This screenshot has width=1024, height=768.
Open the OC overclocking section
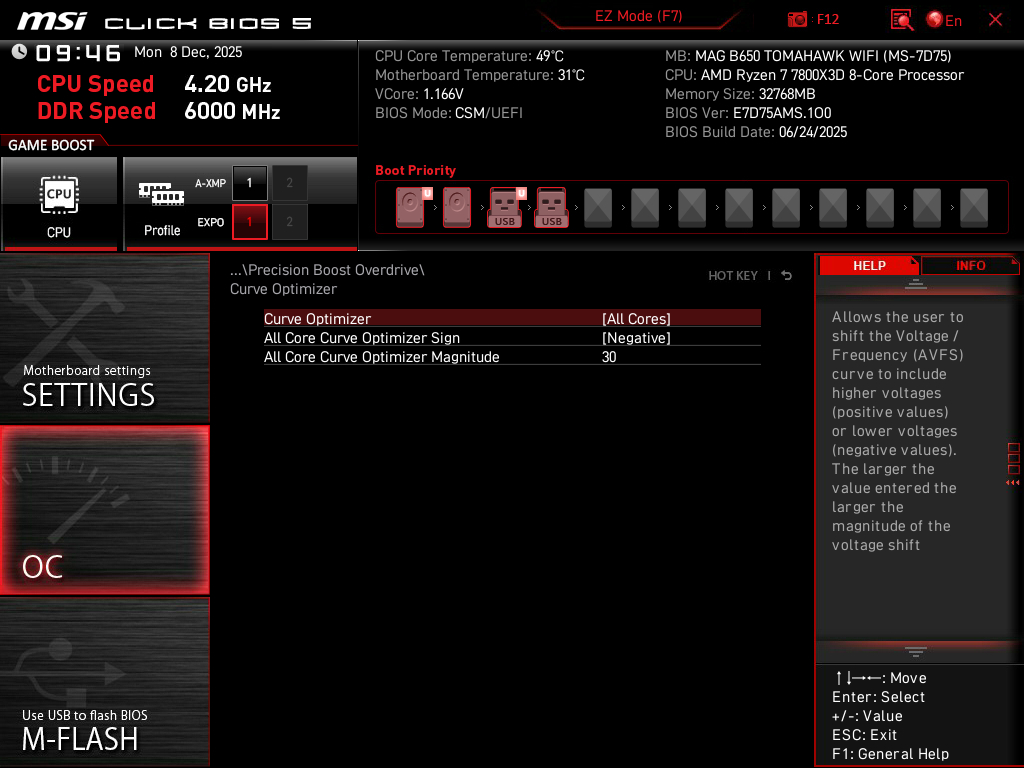(x=104, y=510)
